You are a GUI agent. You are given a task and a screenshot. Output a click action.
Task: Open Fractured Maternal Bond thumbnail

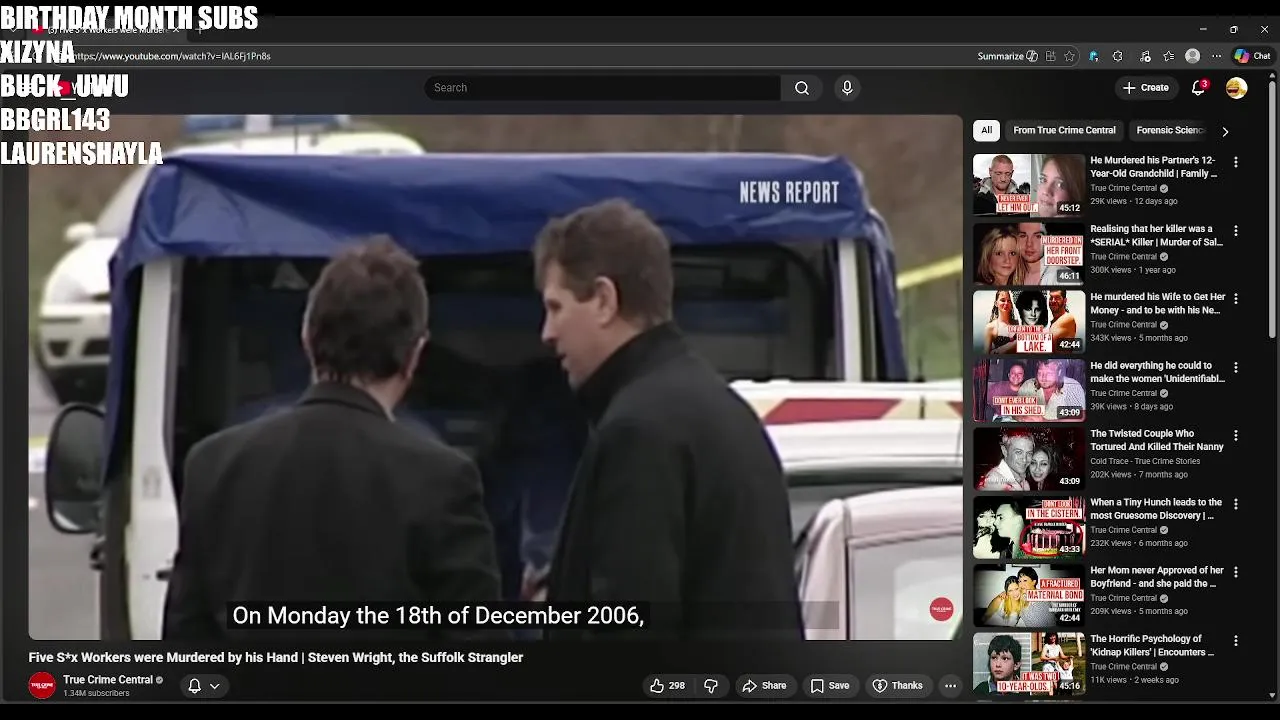pos(1029,596)
